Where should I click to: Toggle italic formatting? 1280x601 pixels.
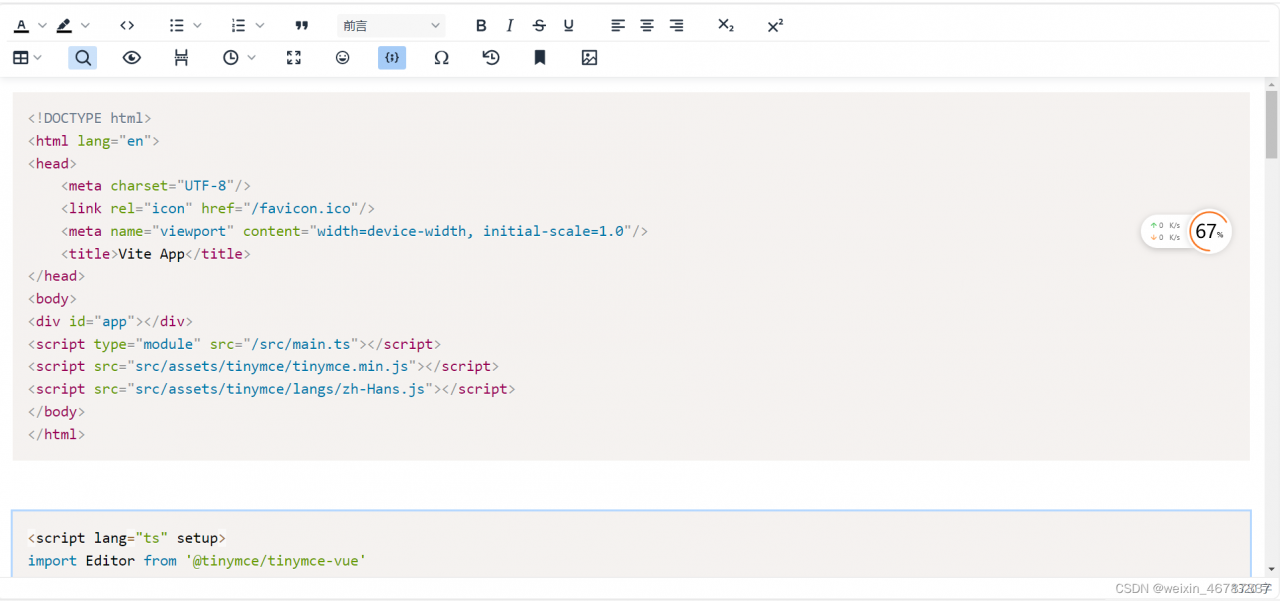[510, 25]
